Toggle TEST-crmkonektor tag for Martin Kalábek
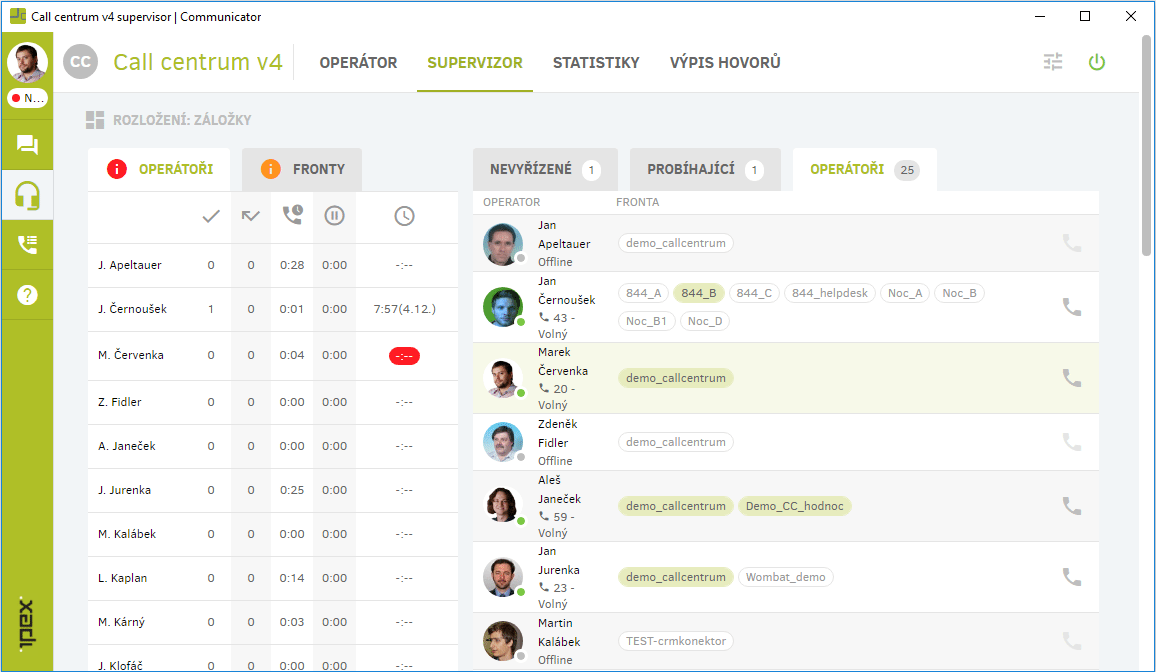 click(676, 641)
